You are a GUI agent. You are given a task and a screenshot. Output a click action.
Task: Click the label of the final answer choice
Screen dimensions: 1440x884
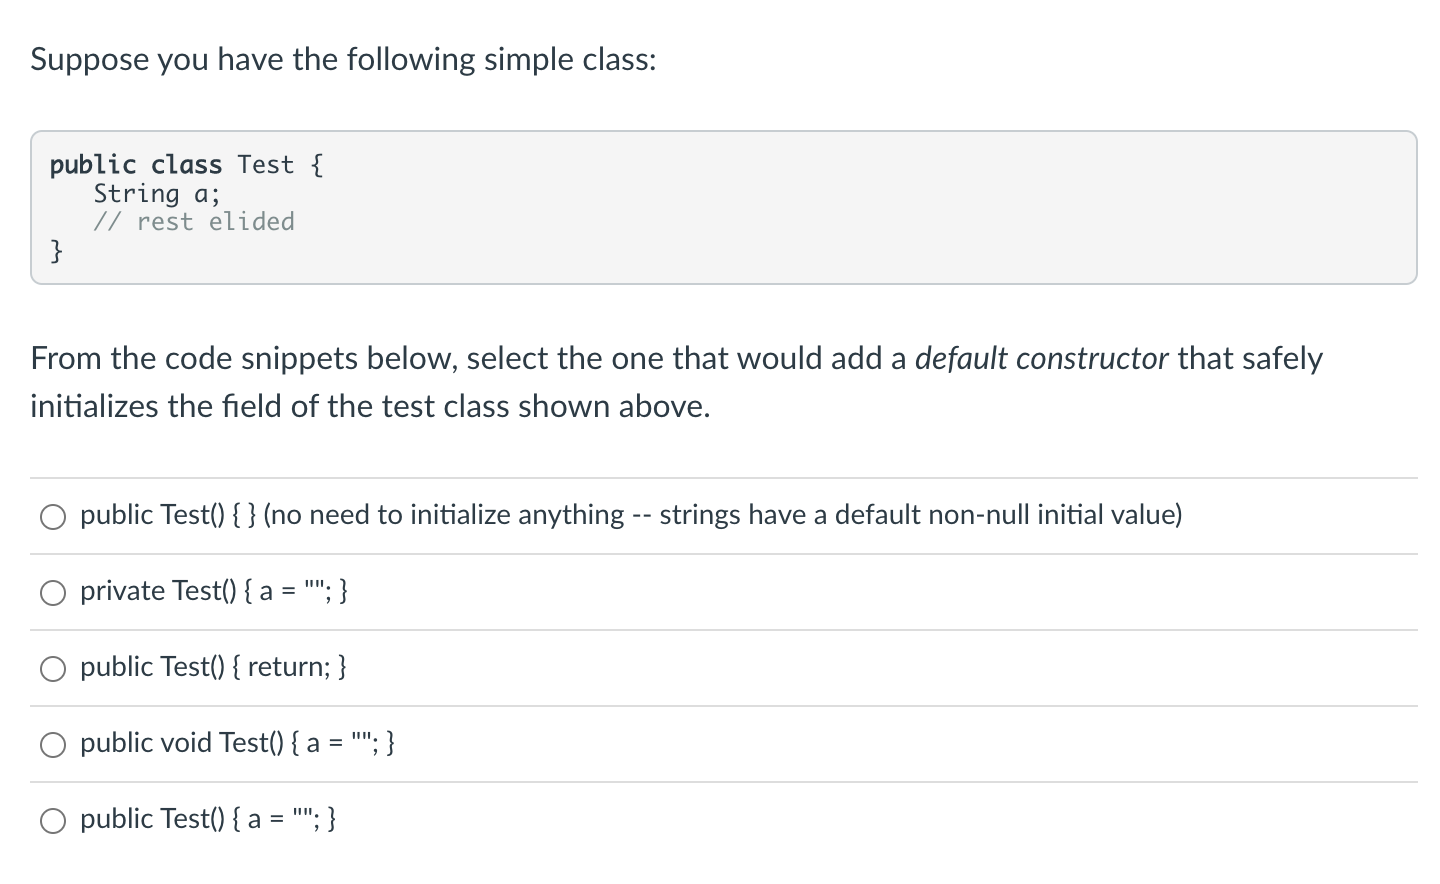click(x=207, y=819)
